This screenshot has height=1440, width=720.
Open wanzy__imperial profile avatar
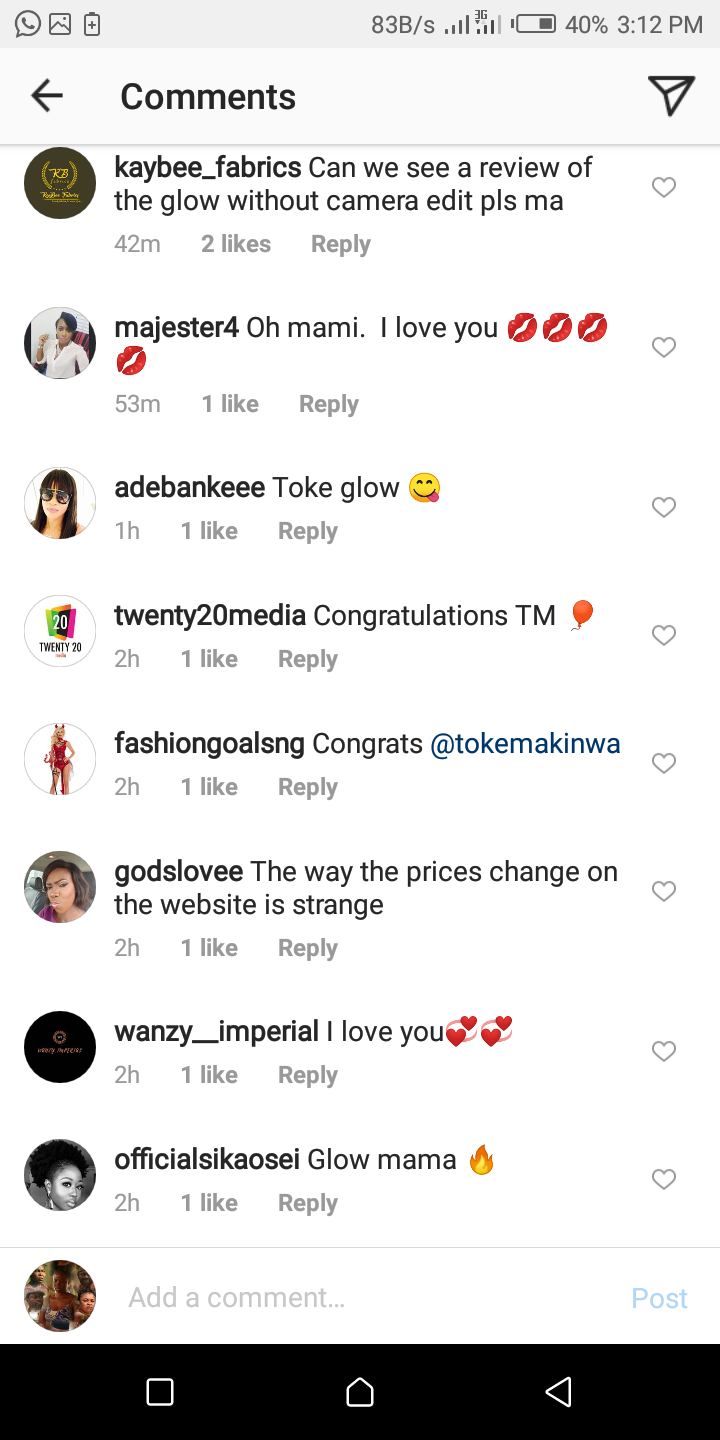tap(60, 1047)
